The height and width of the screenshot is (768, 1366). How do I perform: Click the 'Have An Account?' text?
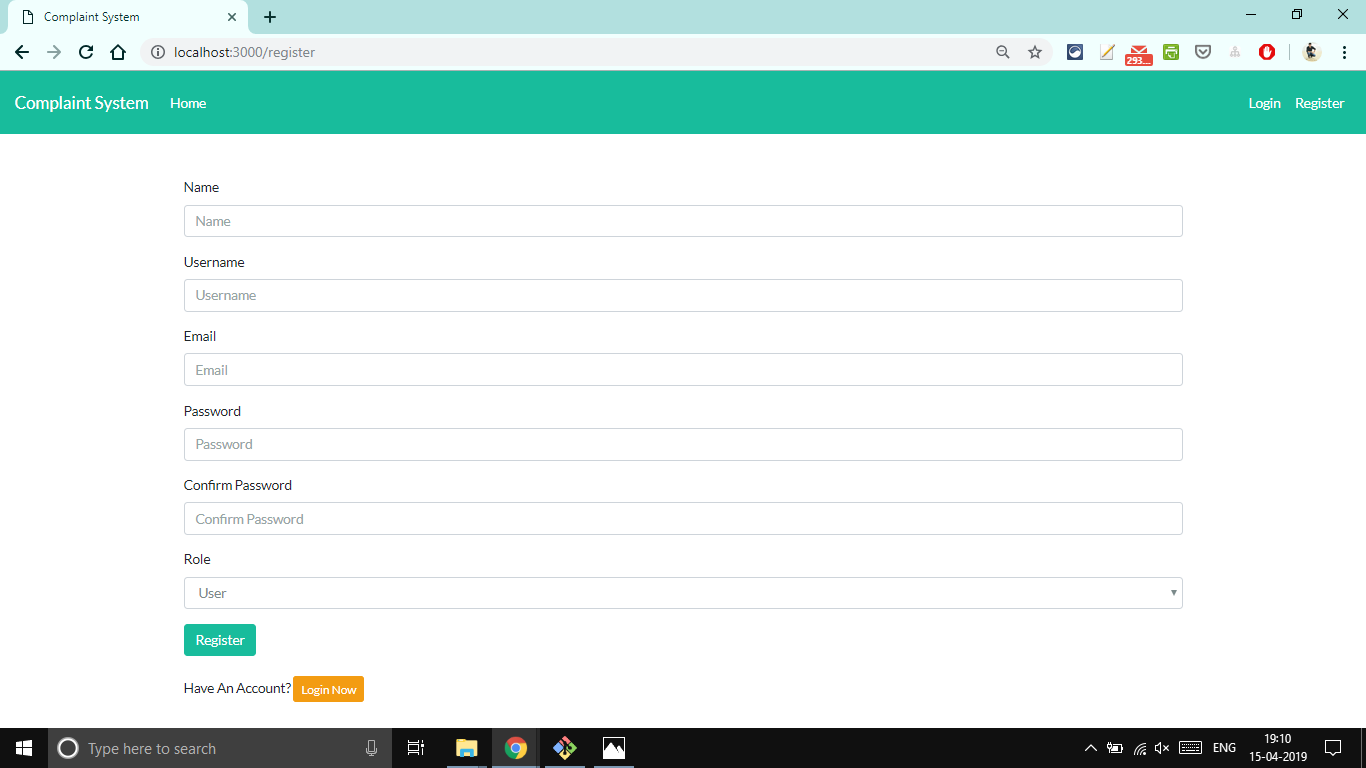click(237, 688)
